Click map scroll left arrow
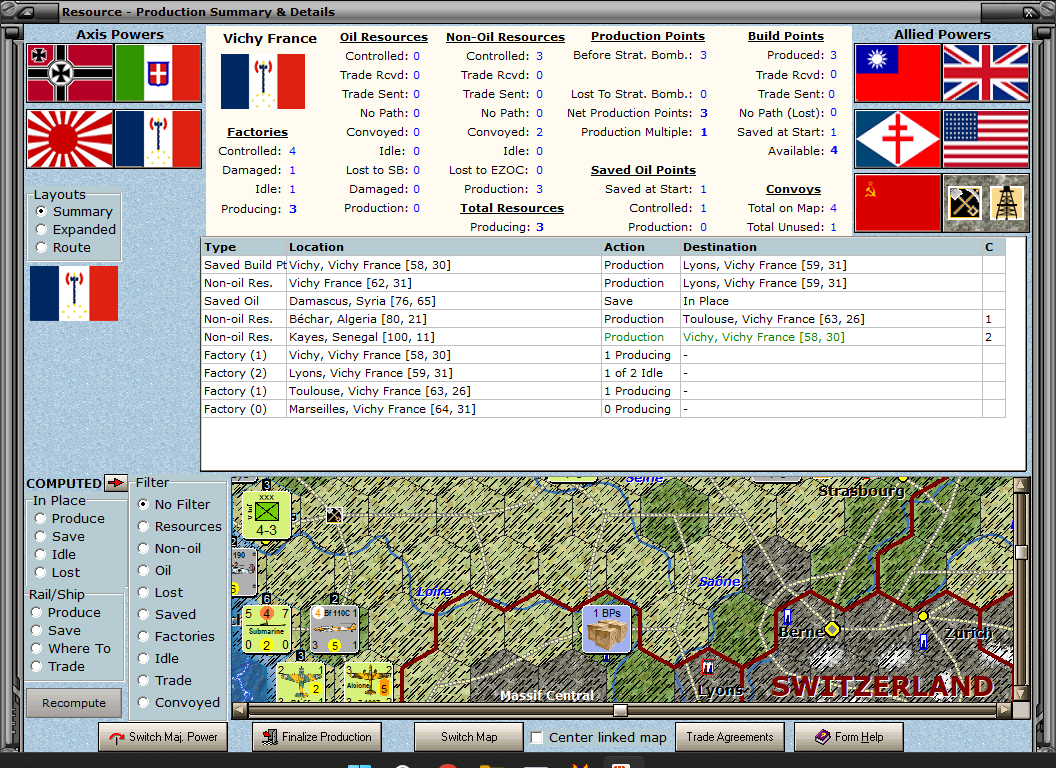This screenshot has width=1056, height=768. [x=240, y=710]
